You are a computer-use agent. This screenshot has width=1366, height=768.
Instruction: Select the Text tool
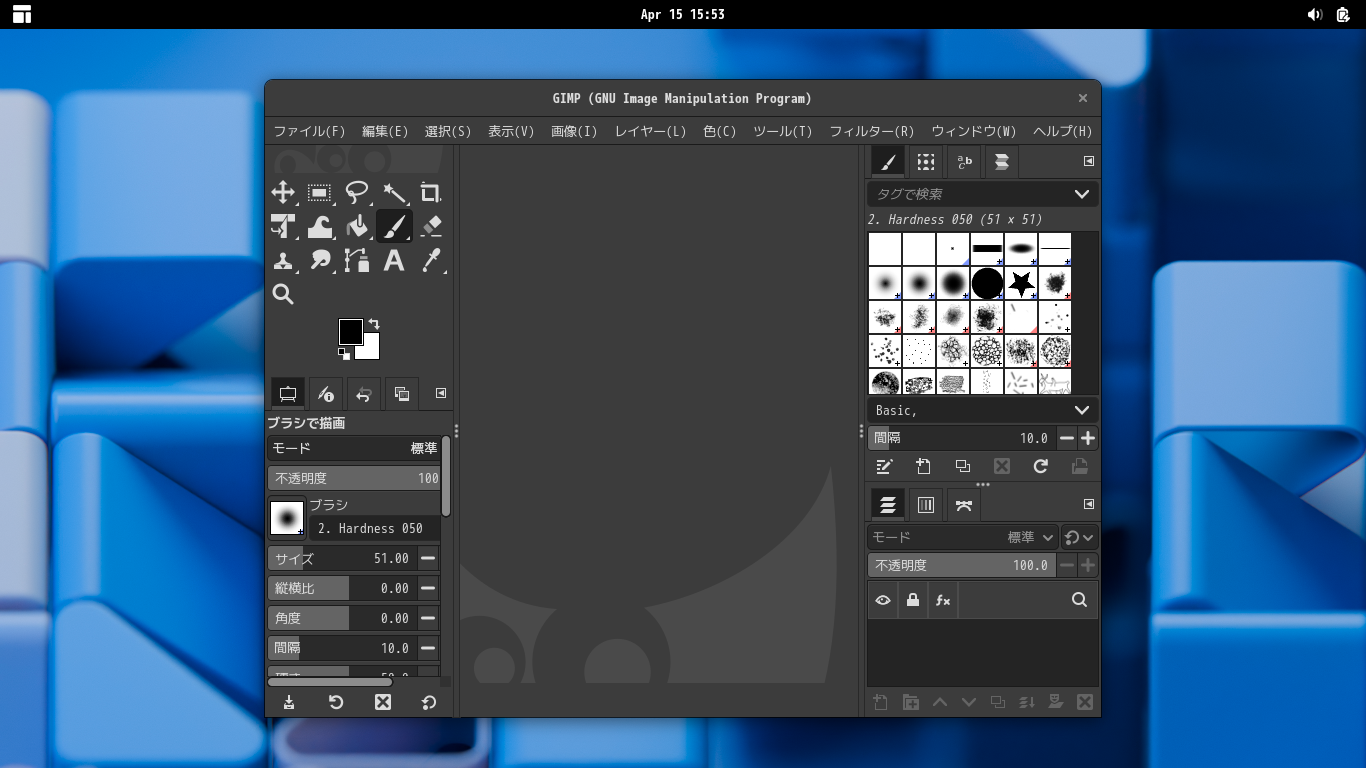394,261
